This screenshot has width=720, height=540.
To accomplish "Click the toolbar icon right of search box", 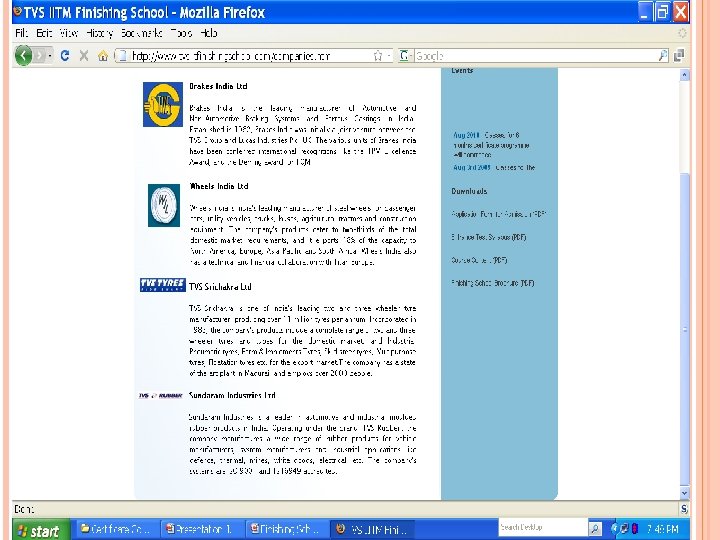I will [679, 56].
